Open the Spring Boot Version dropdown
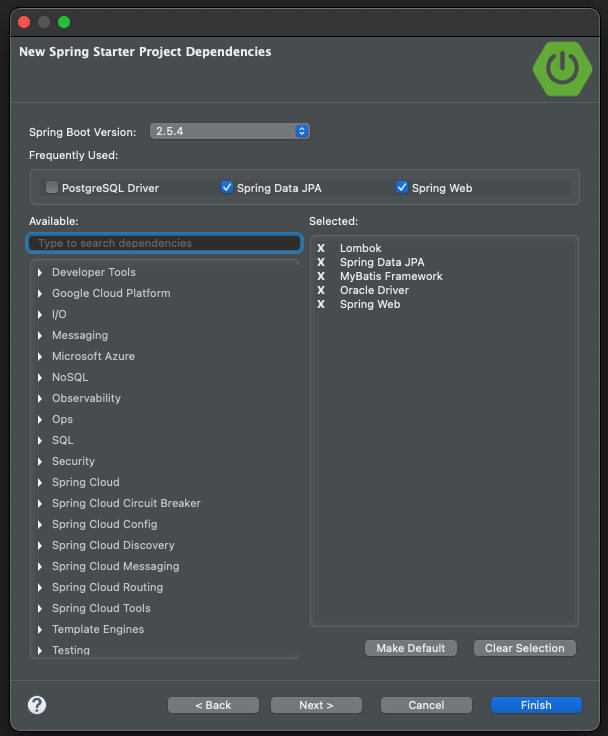This screenshot has height=736, width=608. click(230, 131)
